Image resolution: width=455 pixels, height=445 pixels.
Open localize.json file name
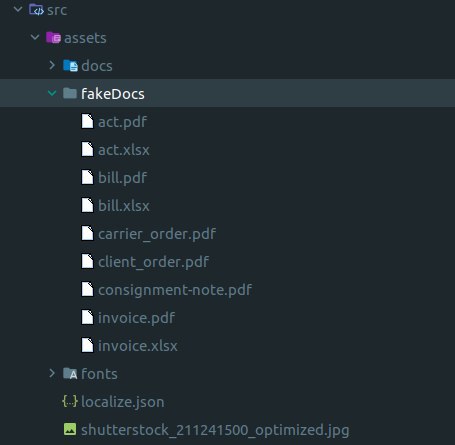pos(123,402)
